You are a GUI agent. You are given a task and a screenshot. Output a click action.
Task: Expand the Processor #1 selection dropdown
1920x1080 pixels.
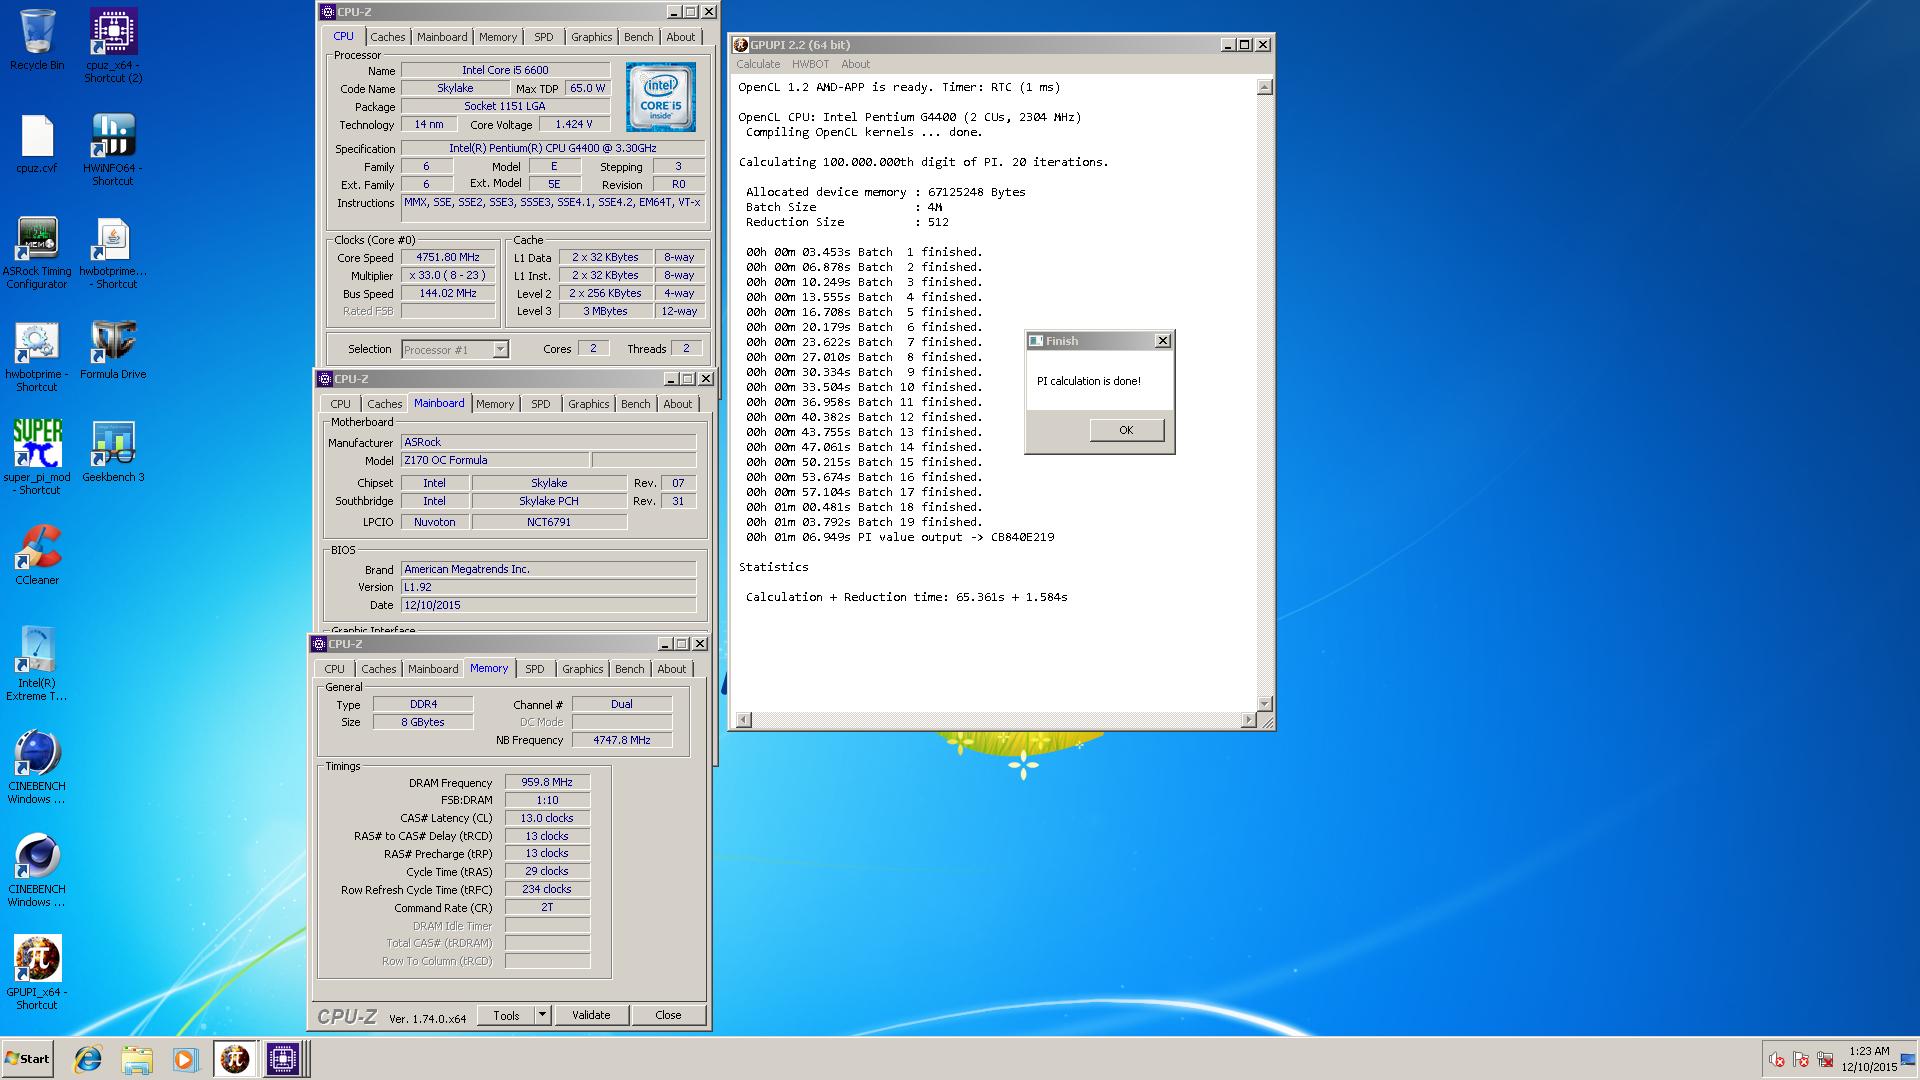[x=500, y=349]
